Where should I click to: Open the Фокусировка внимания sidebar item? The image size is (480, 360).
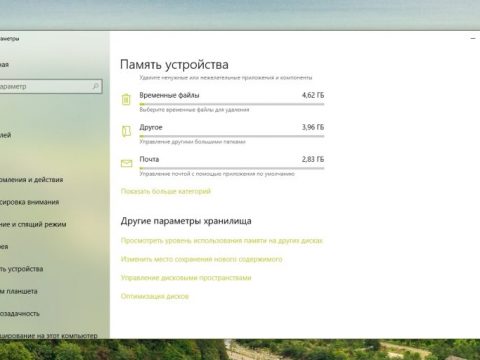29,202
